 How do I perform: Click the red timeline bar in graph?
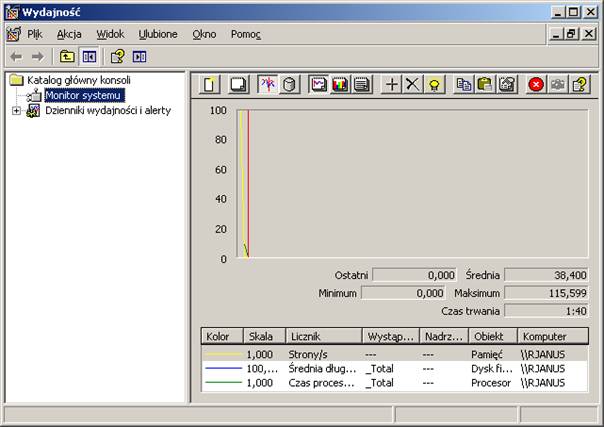coord(248,184)
